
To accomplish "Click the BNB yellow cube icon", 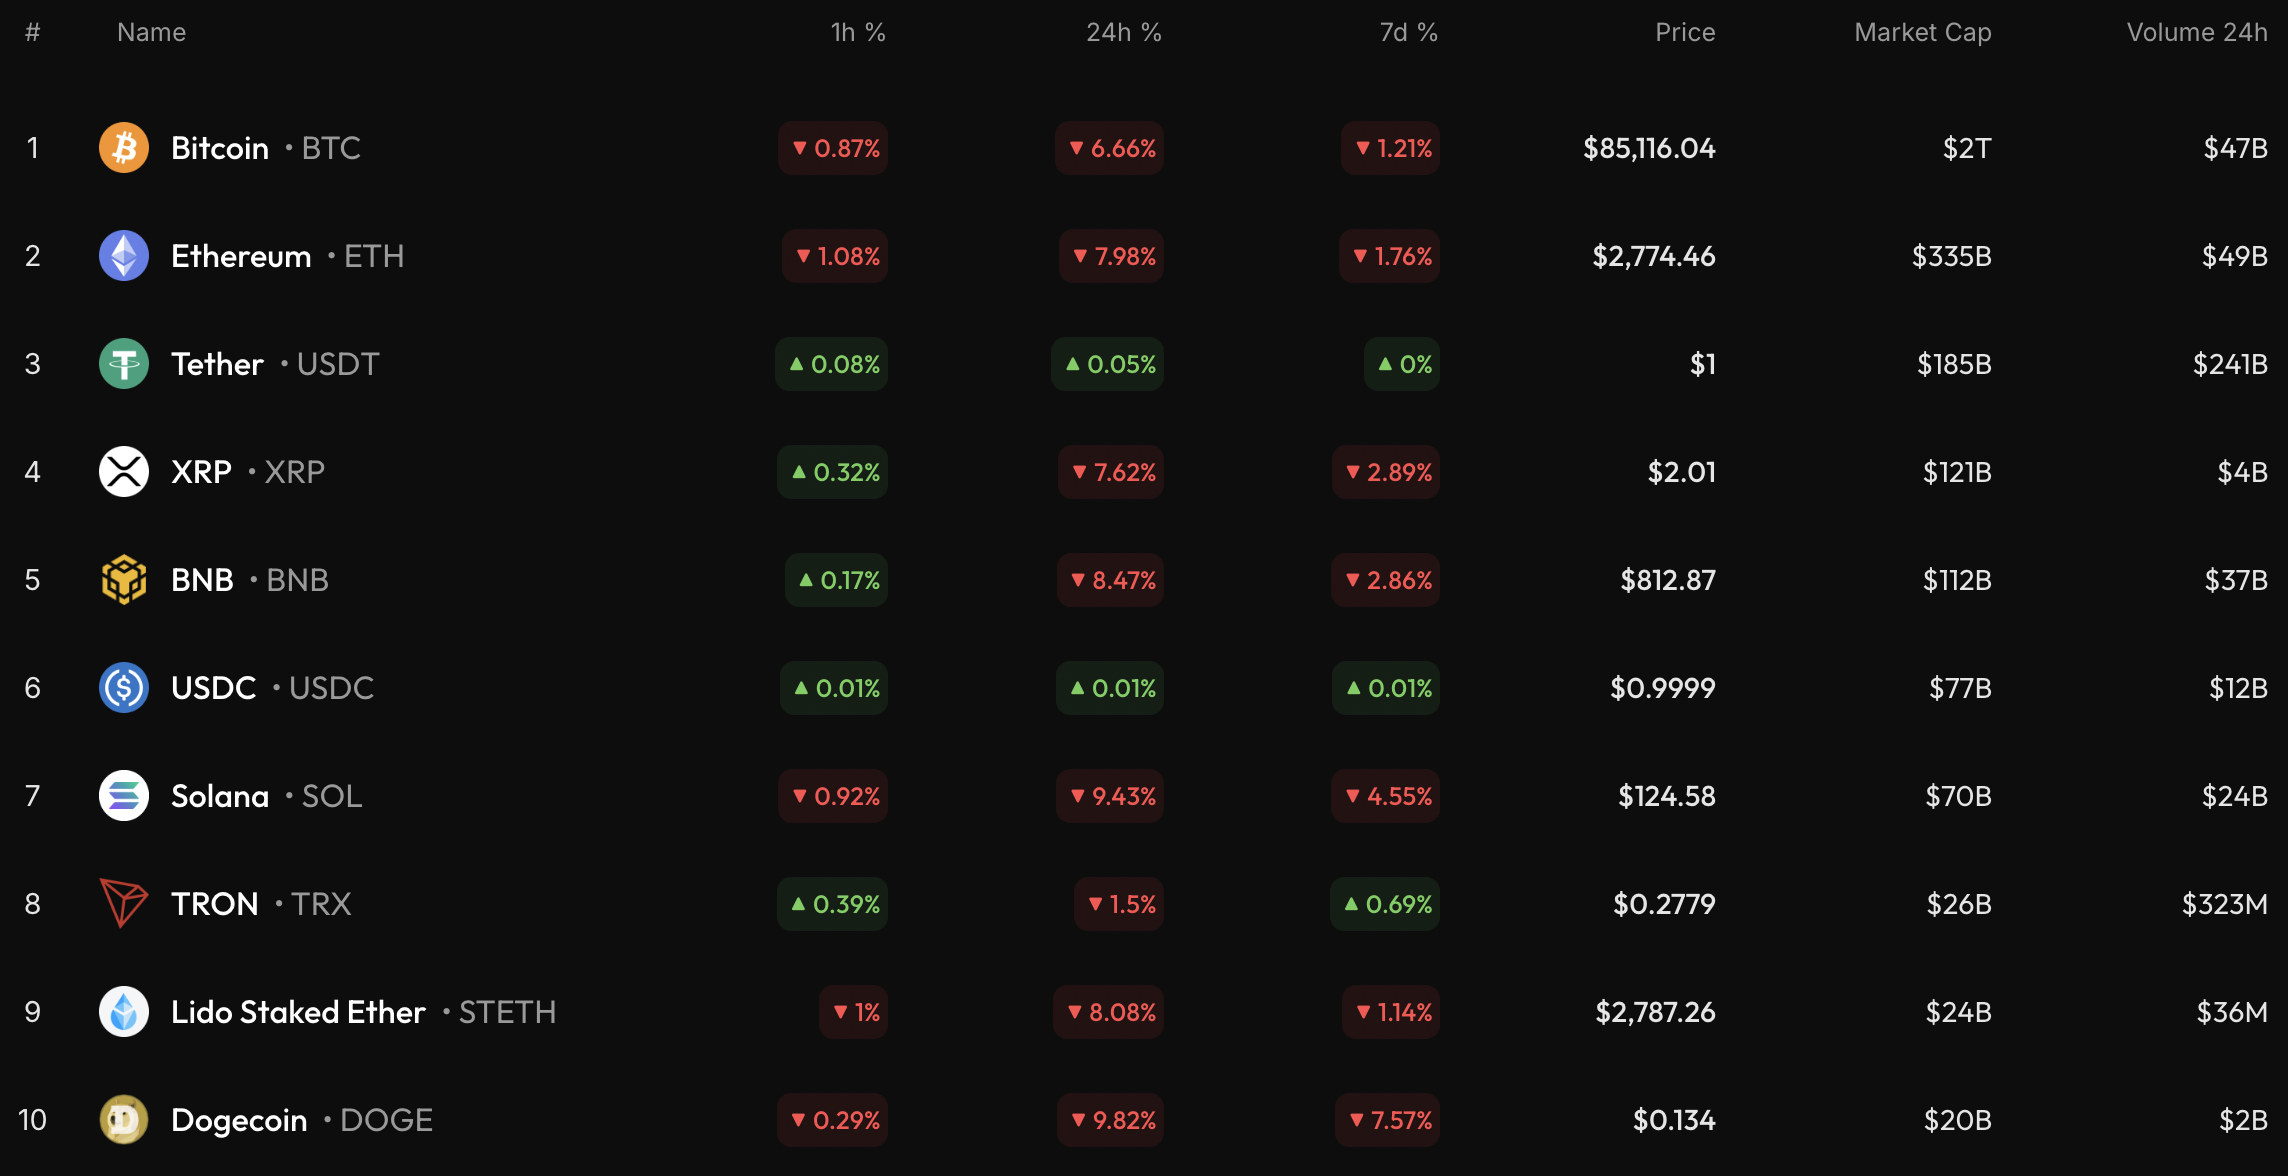I will pos(124,580).
